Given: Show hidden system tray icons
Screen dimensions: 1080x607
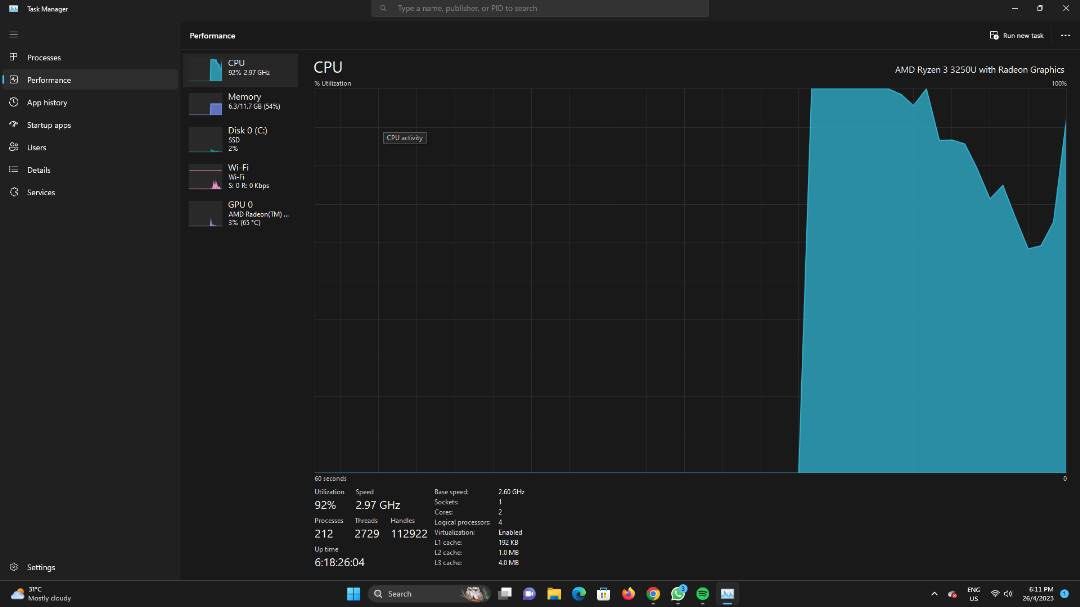Looking at the screenshot, I should tap(934, 594).
